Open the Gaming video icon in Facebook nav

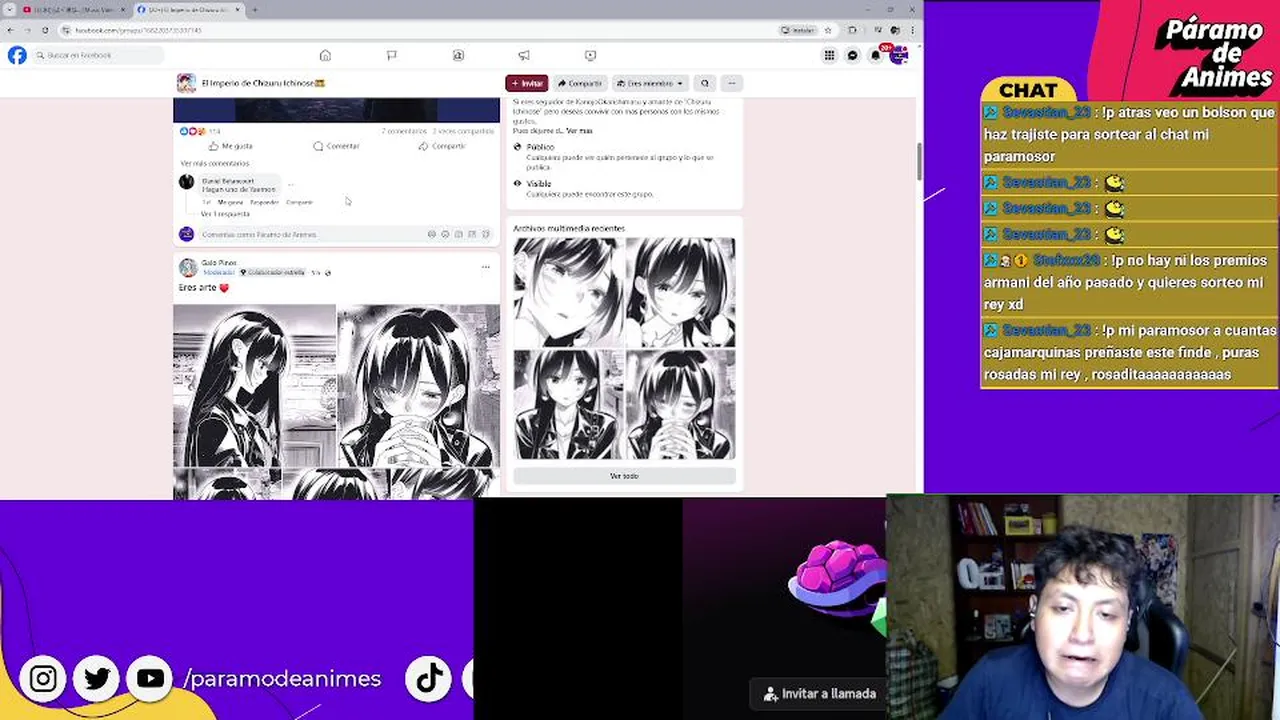(590, 55)
